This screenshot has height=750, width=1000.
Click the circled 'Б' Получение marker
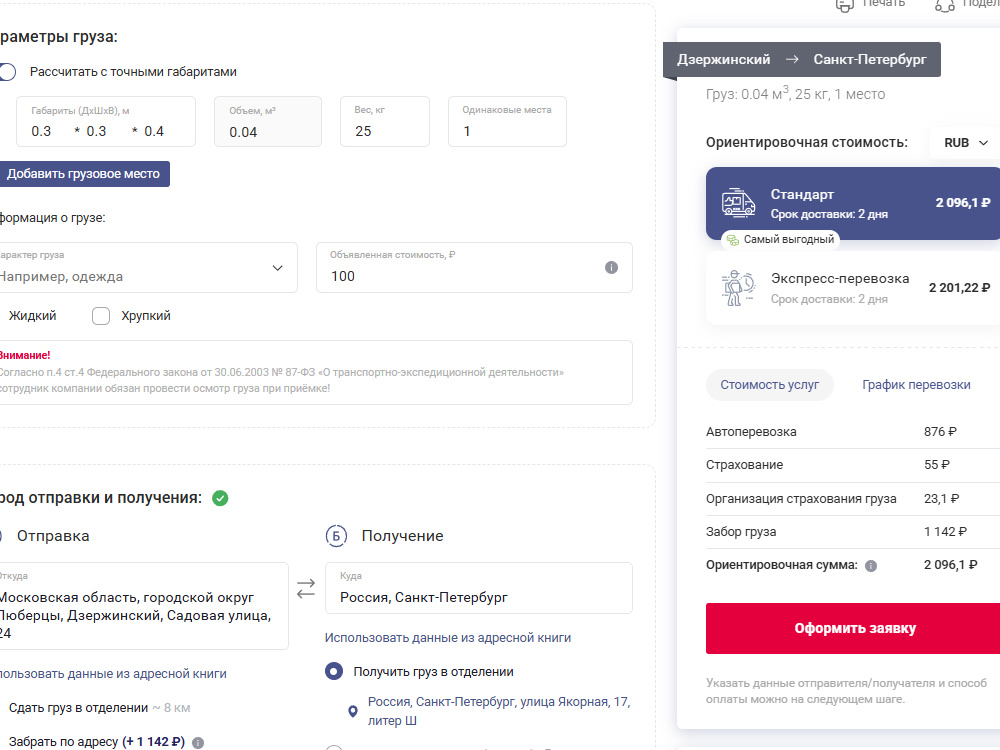point(336,536)
